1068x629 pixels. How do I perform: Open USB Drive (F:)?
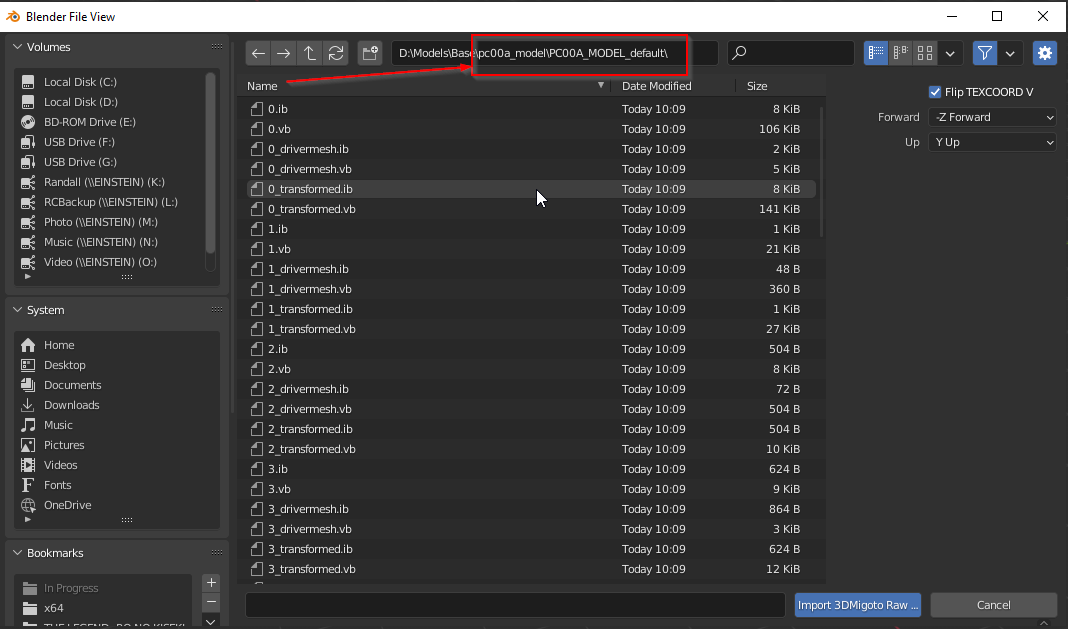point(110,142)
